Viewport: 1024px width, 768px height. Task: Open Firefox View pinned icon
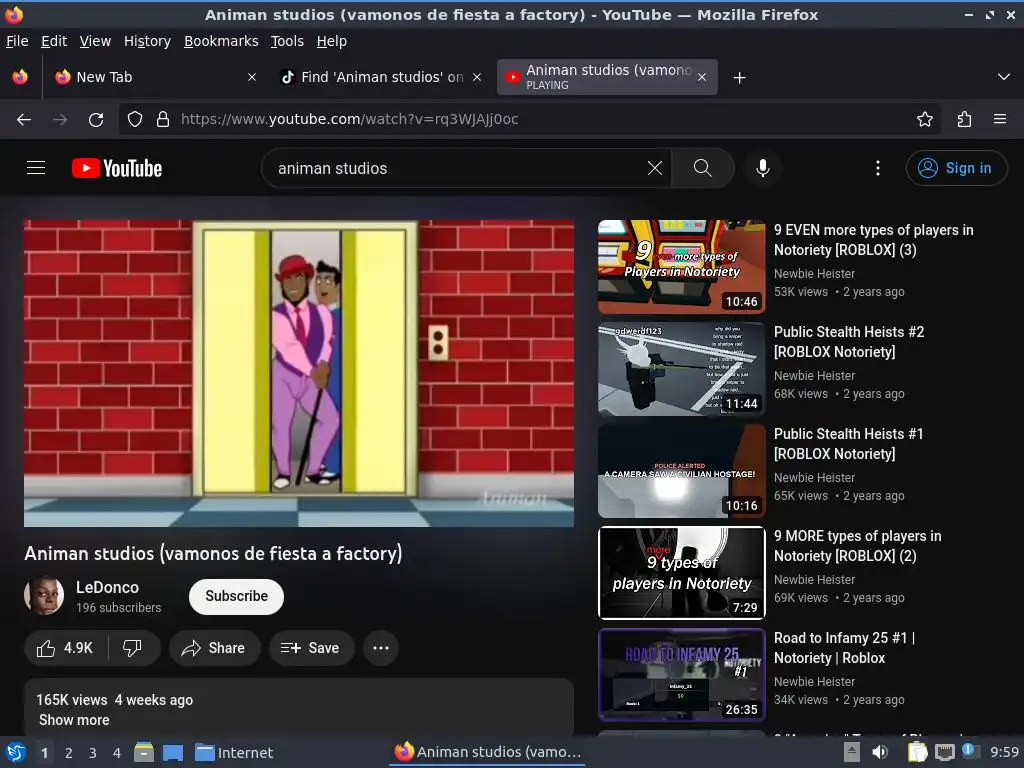pyautogui.click(x=20, y=77)
